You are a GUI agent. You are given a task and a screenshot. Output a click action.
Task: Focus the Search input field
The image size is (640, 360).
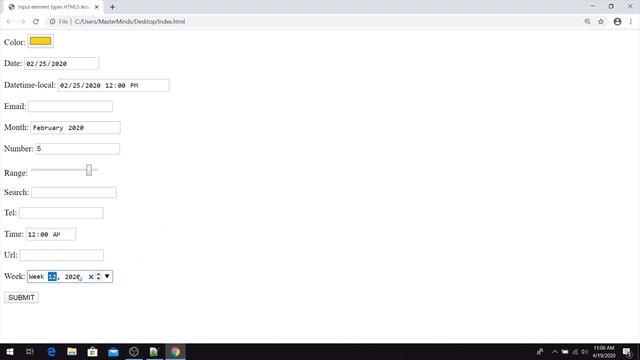point(74,192)
